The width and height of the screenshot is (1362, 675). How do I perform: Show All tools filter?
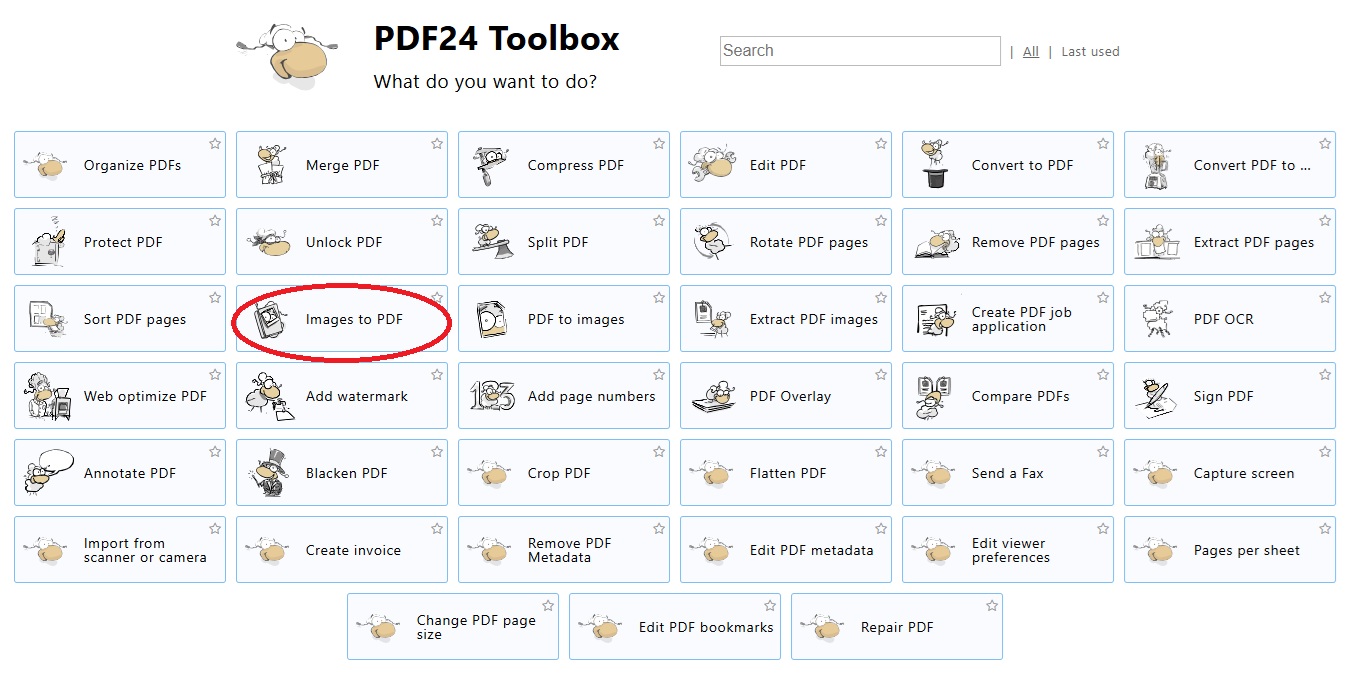(1030, 52)
